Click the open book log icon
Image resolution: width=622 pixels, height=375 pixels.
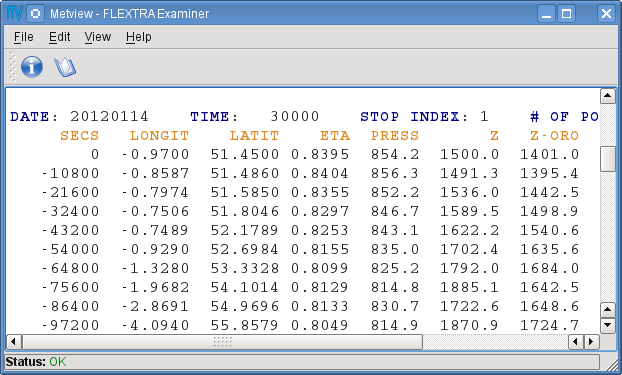coord(65,67)
